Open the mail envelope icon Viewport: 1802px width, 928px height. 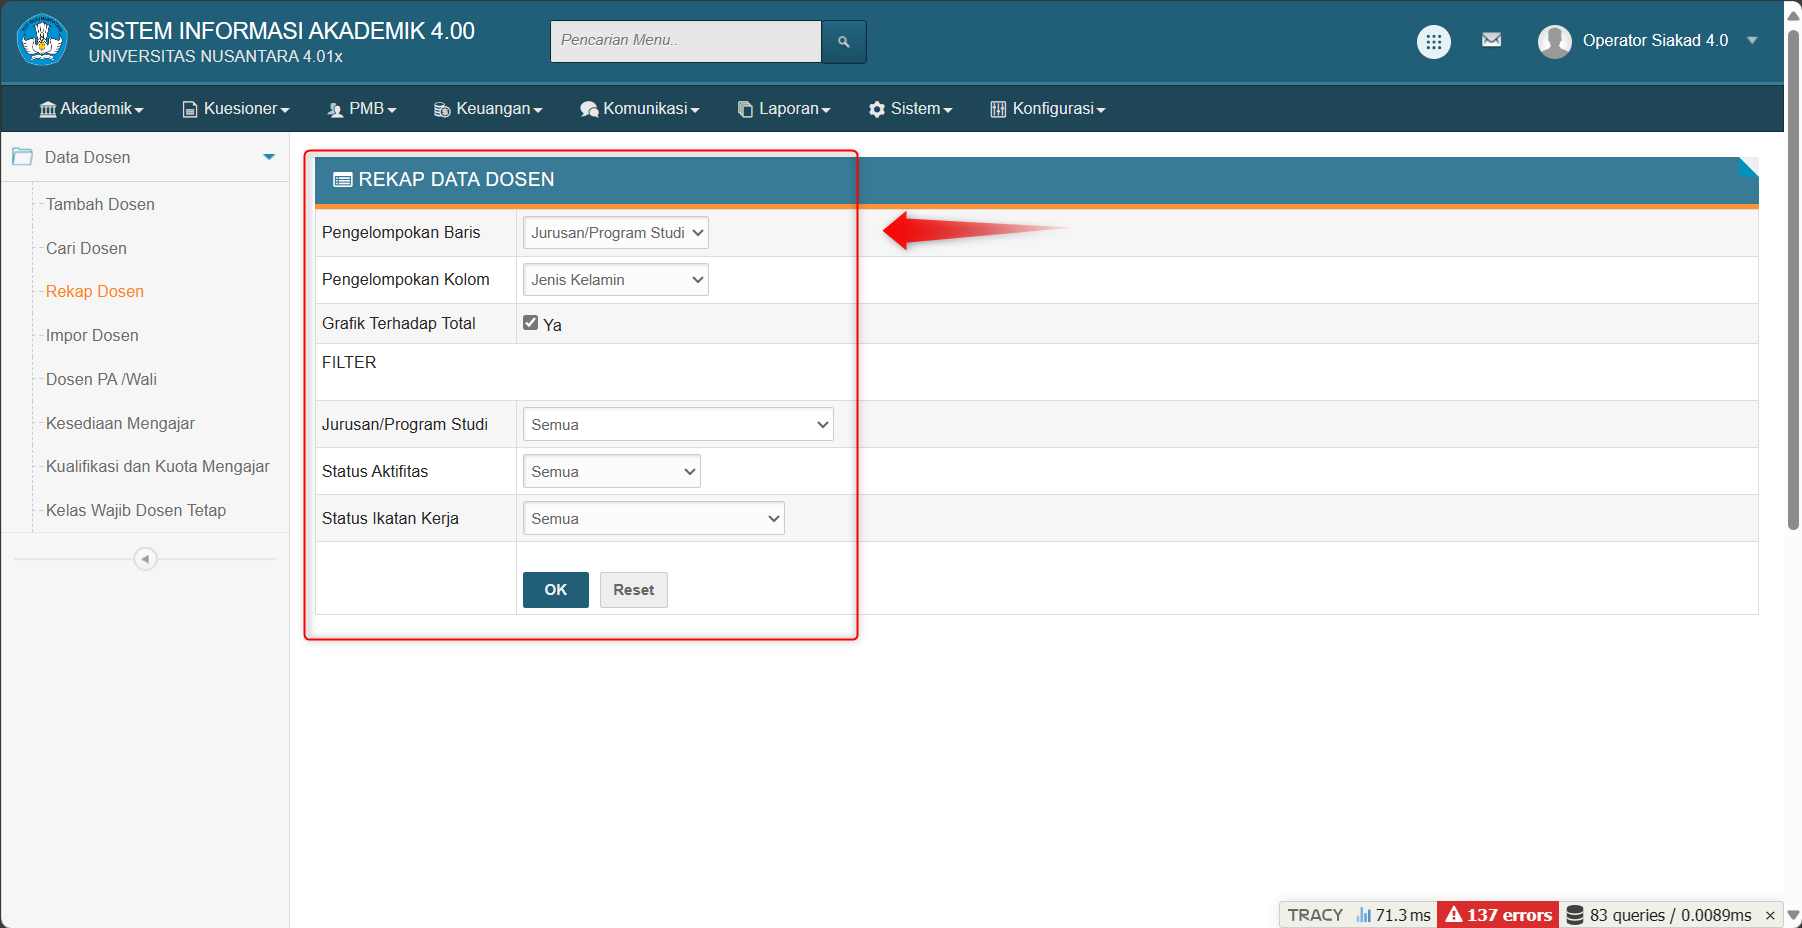pyautogui.click(x=1491, y=40)
